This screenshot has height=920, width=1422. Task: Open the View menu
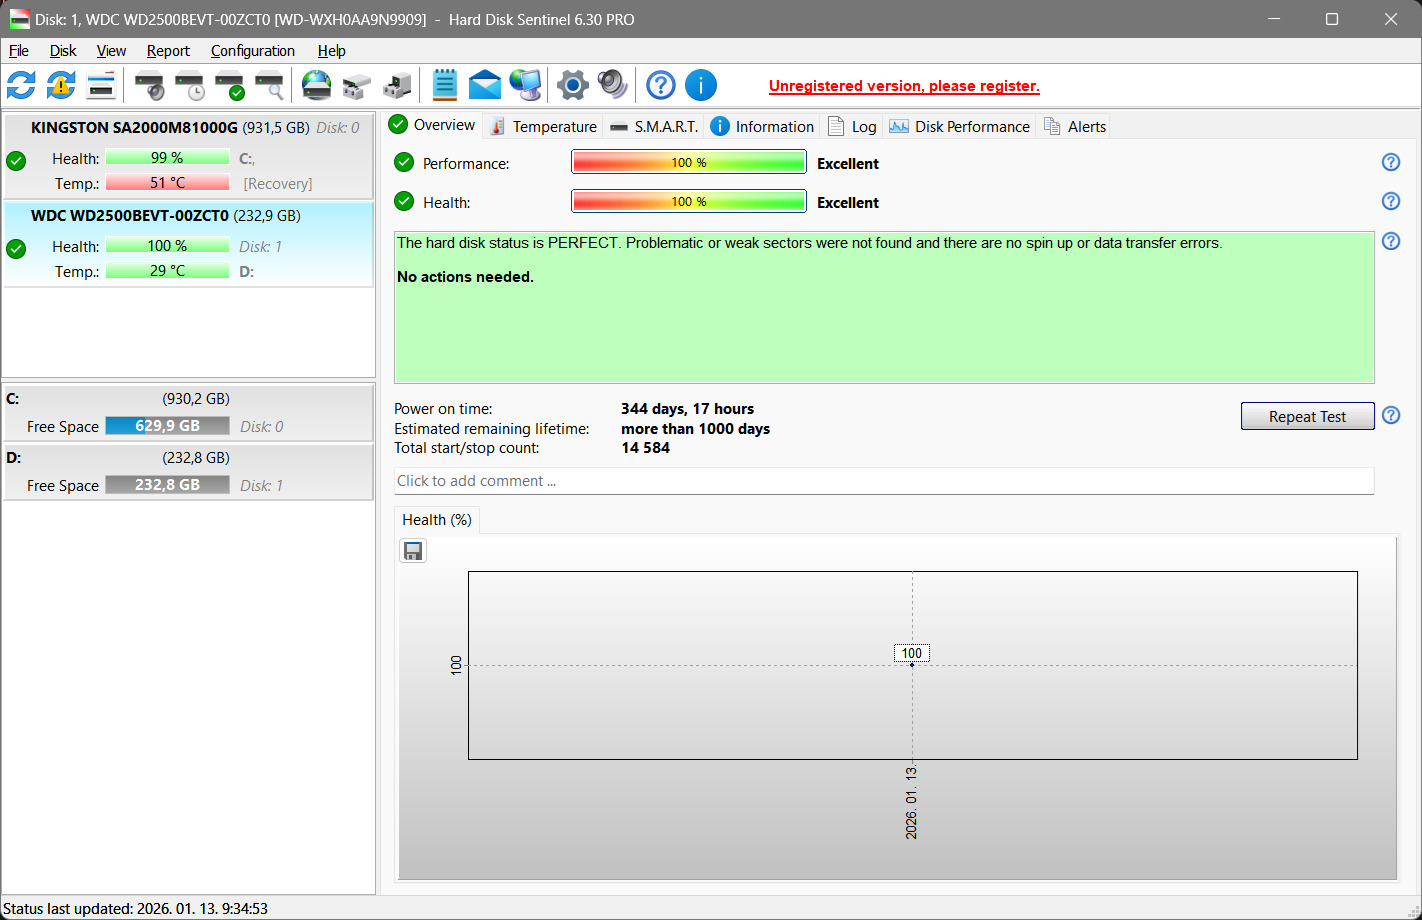point(111,51)
